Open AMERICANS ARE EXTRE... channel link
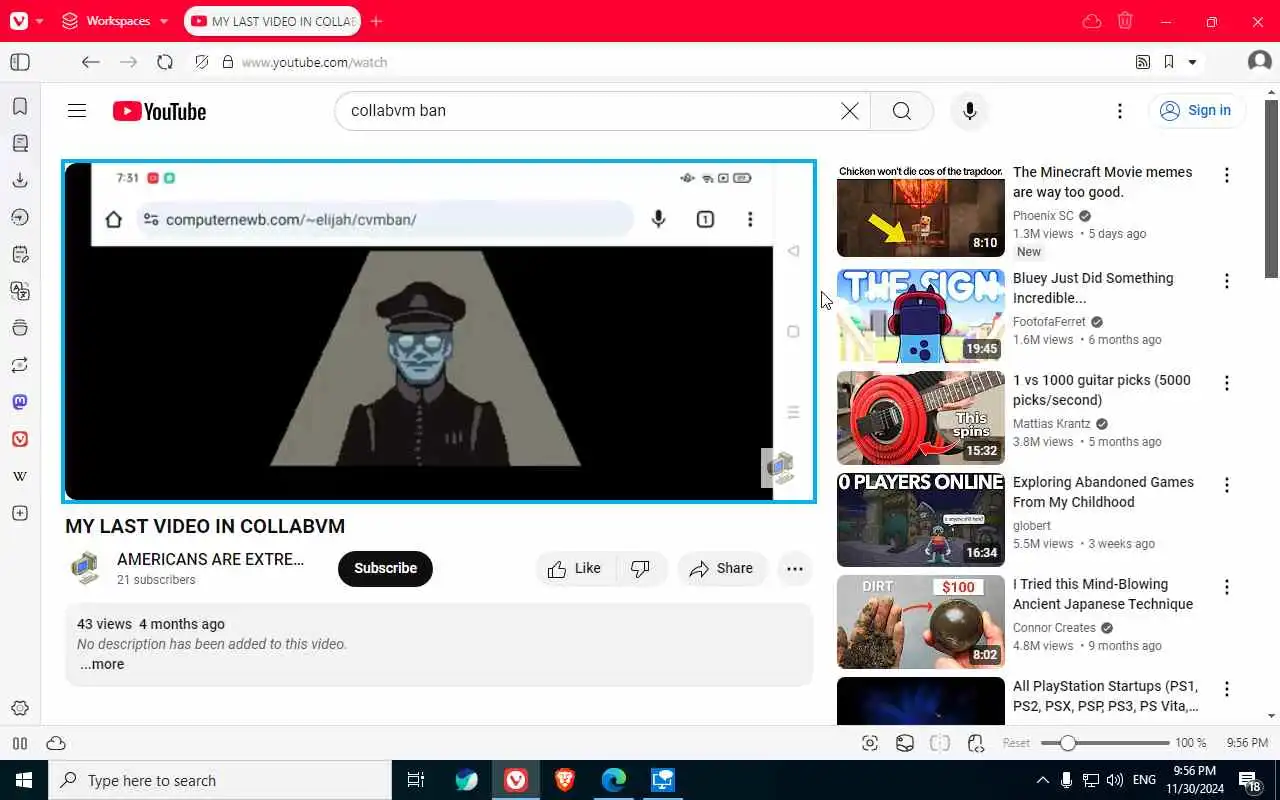This screenshot has width=1280, height=800. click(210, 559)
